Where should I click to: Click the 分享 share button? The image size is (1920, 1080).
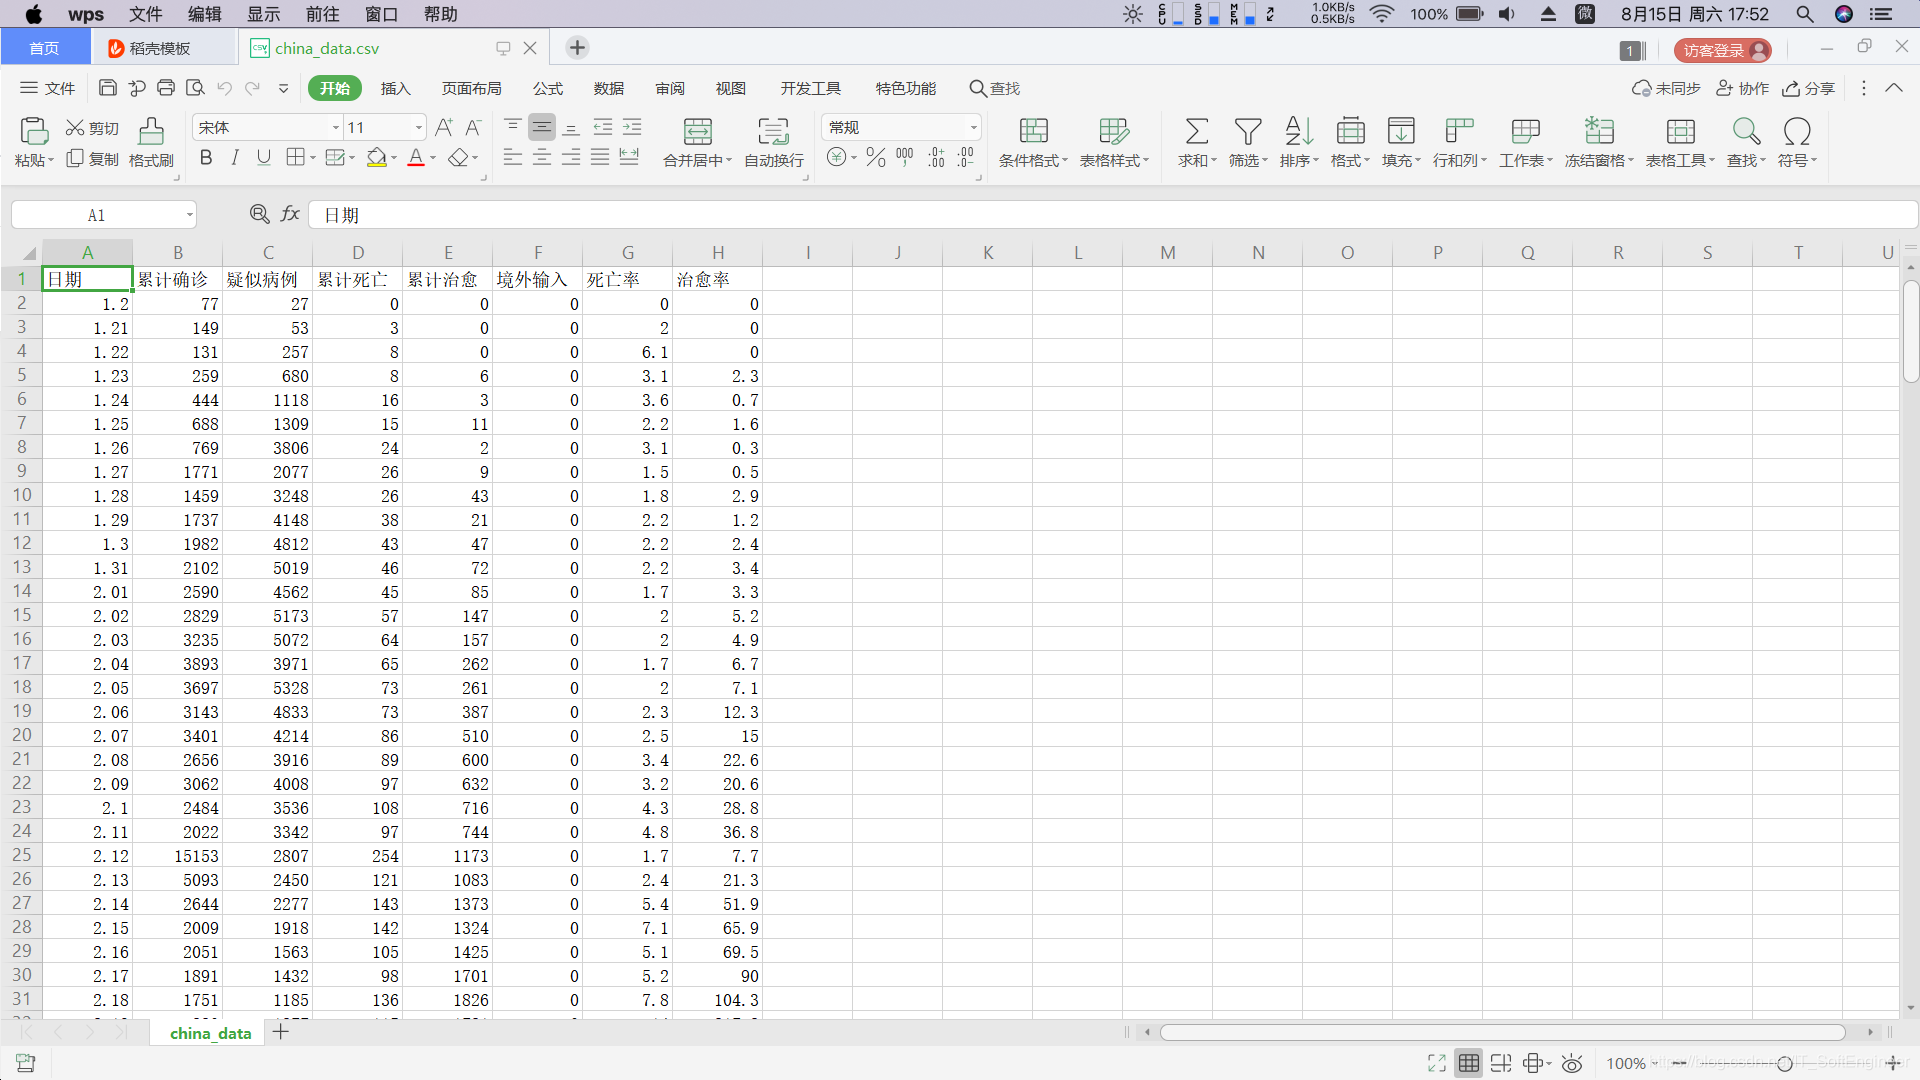point(1808,88)
